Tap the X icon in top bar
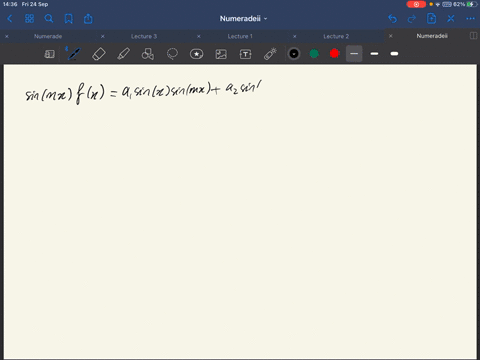 coord(451,19)
